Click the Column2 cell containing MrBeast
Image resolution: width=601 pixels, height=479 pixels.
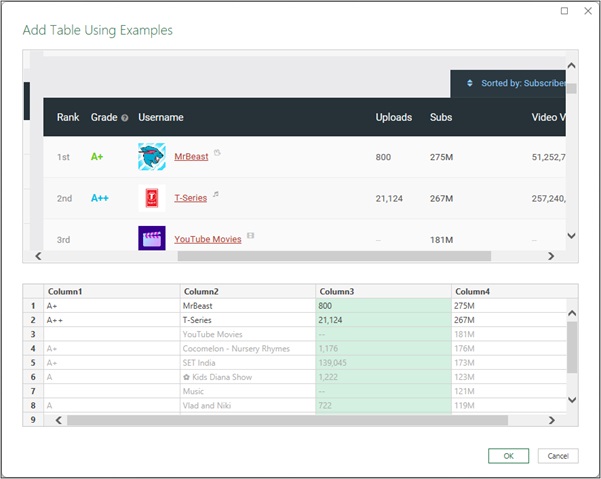[247, 305]
